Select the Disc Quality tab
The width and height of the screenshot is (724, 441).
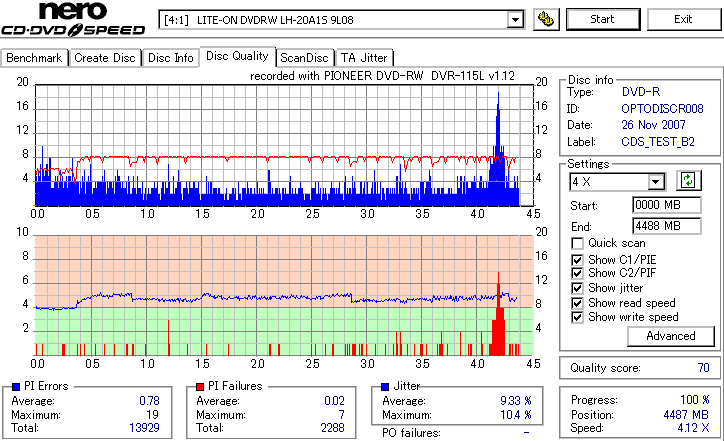237,56
